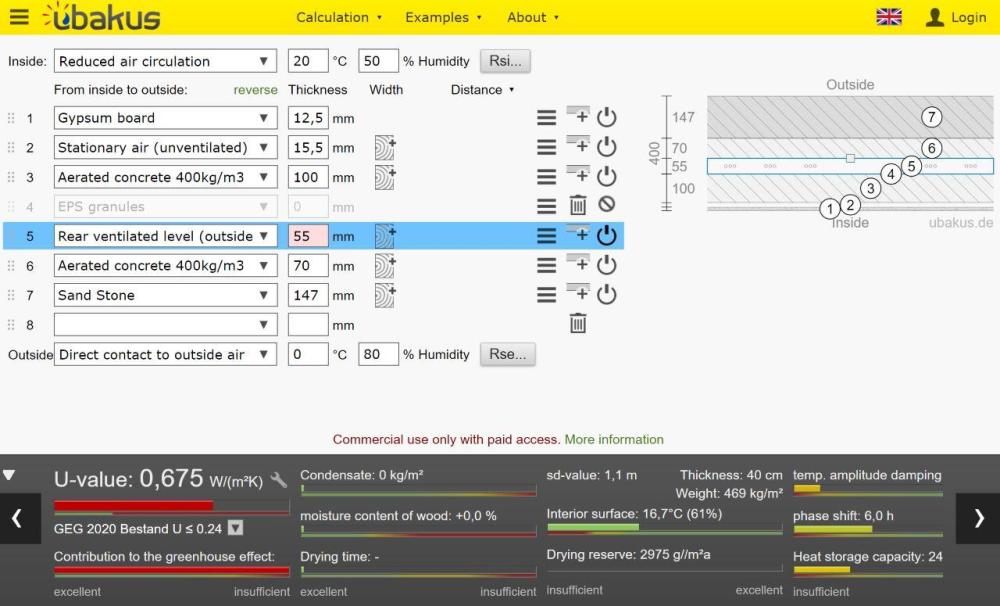Open the EPS granules layer menu
1000x606 pixels.
coord(546,206)
